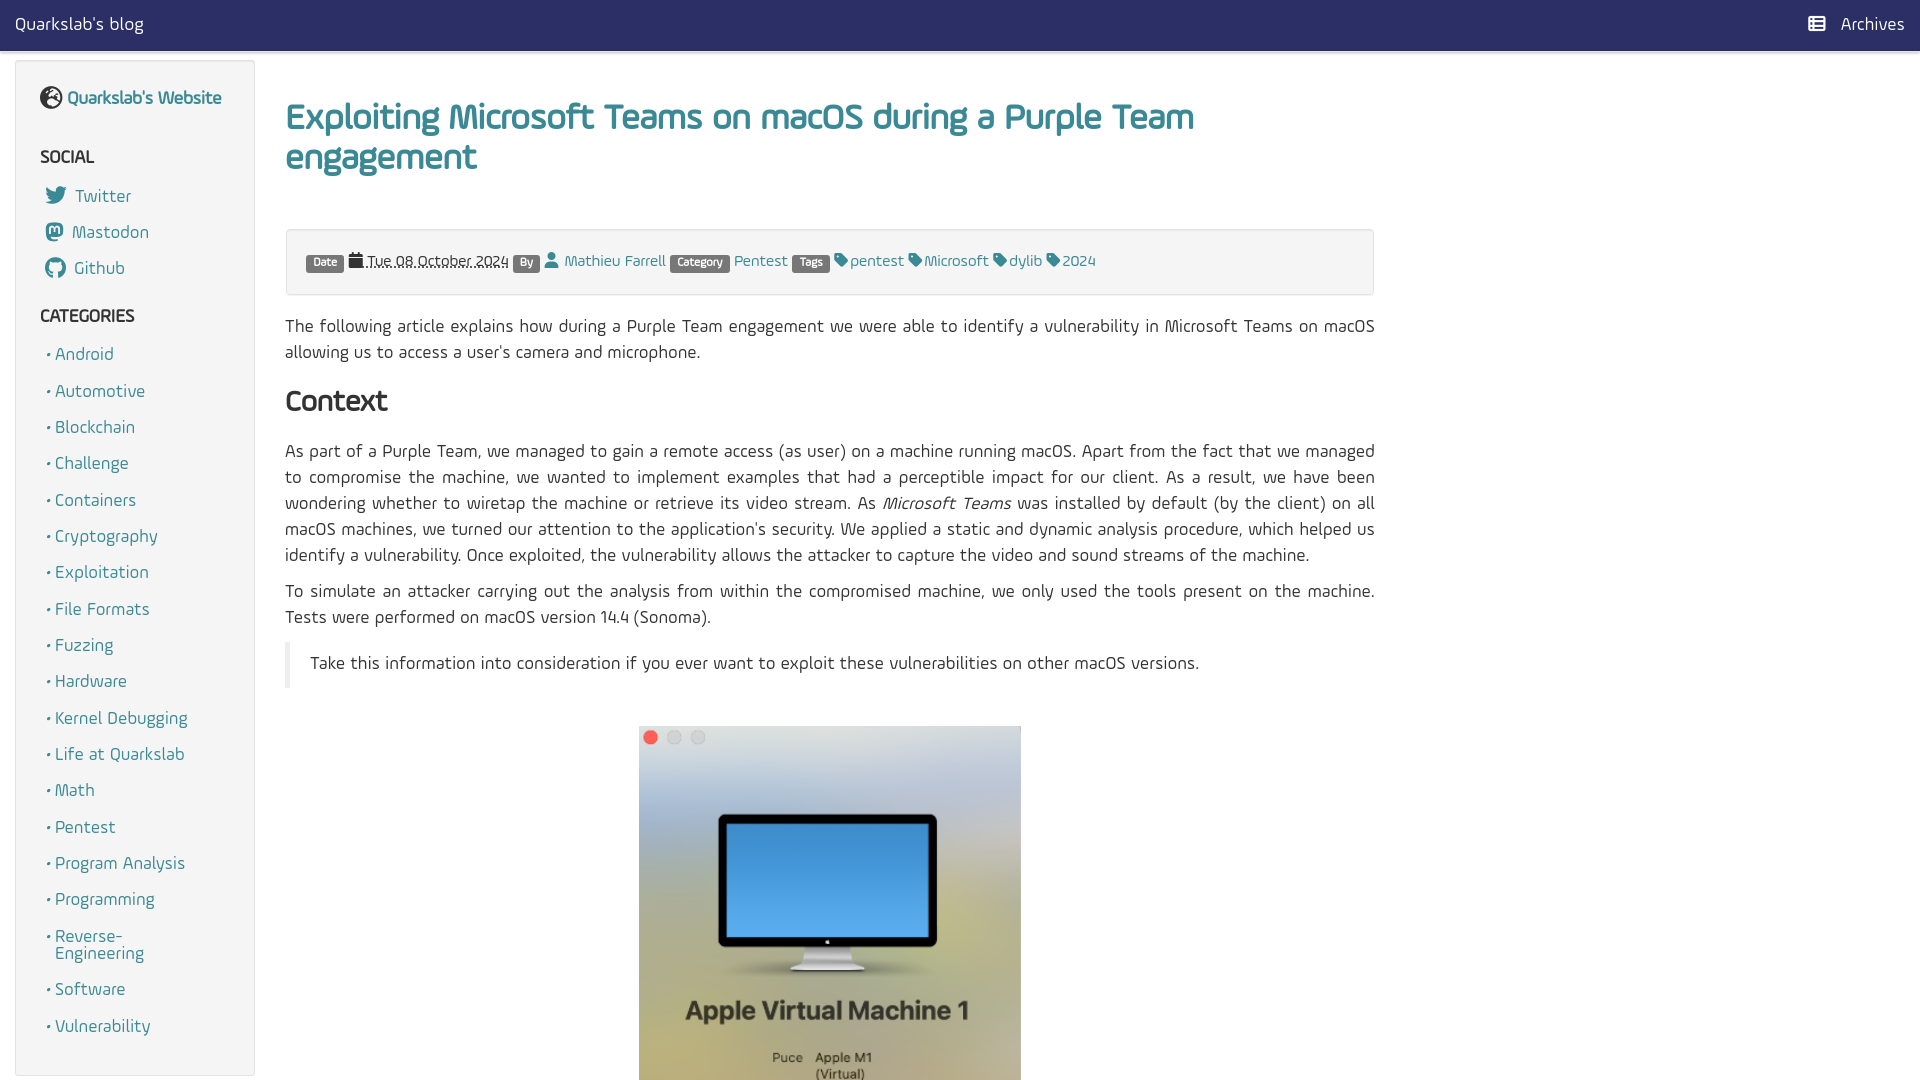This screenshot has height=1080, width=1920.
Task: Click the Archives icon button
Action: point(1817,24)
